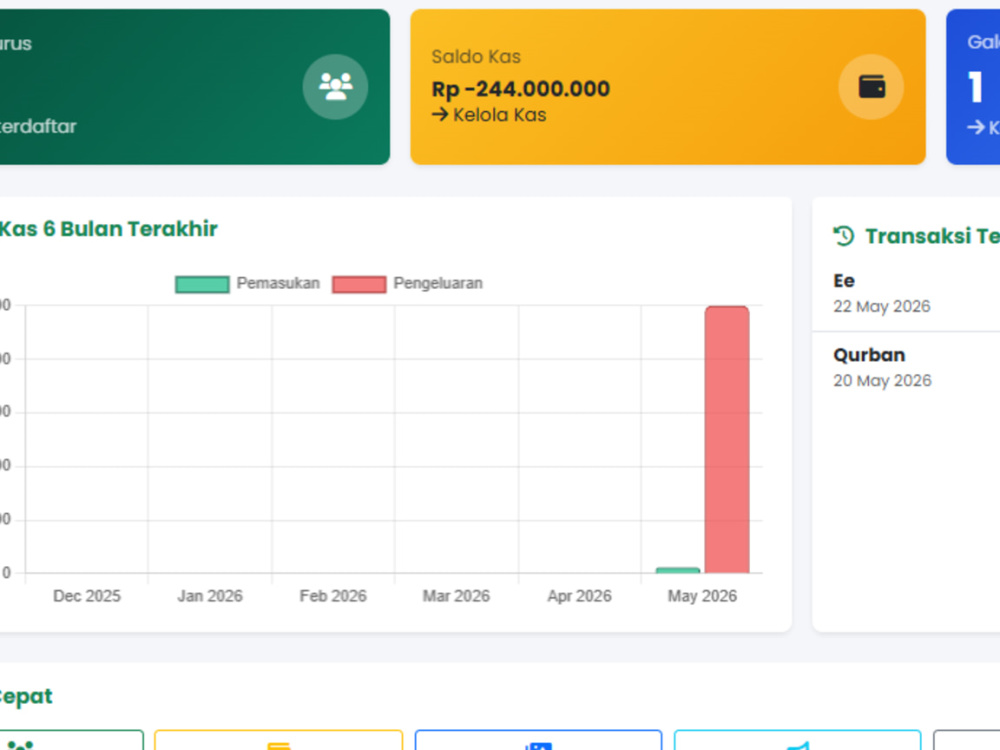1000x750 pixels.
Task: Click the Saldo Kas label
Action: point(476,57)
